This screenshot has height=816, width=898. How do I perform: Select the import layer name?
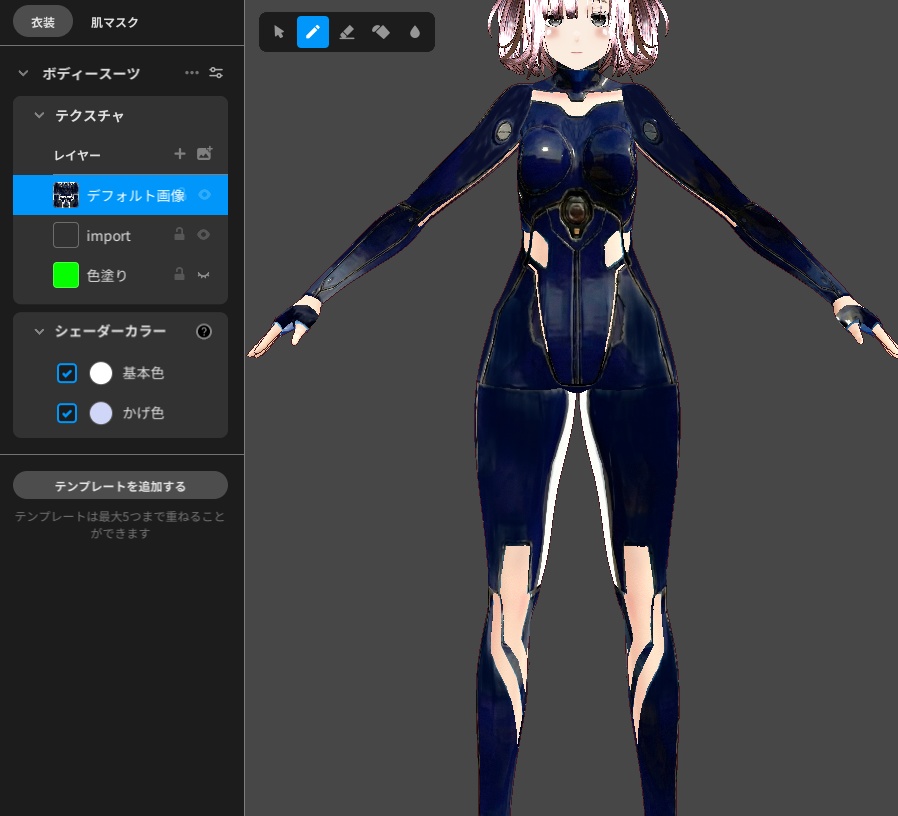tap(108, 236)
